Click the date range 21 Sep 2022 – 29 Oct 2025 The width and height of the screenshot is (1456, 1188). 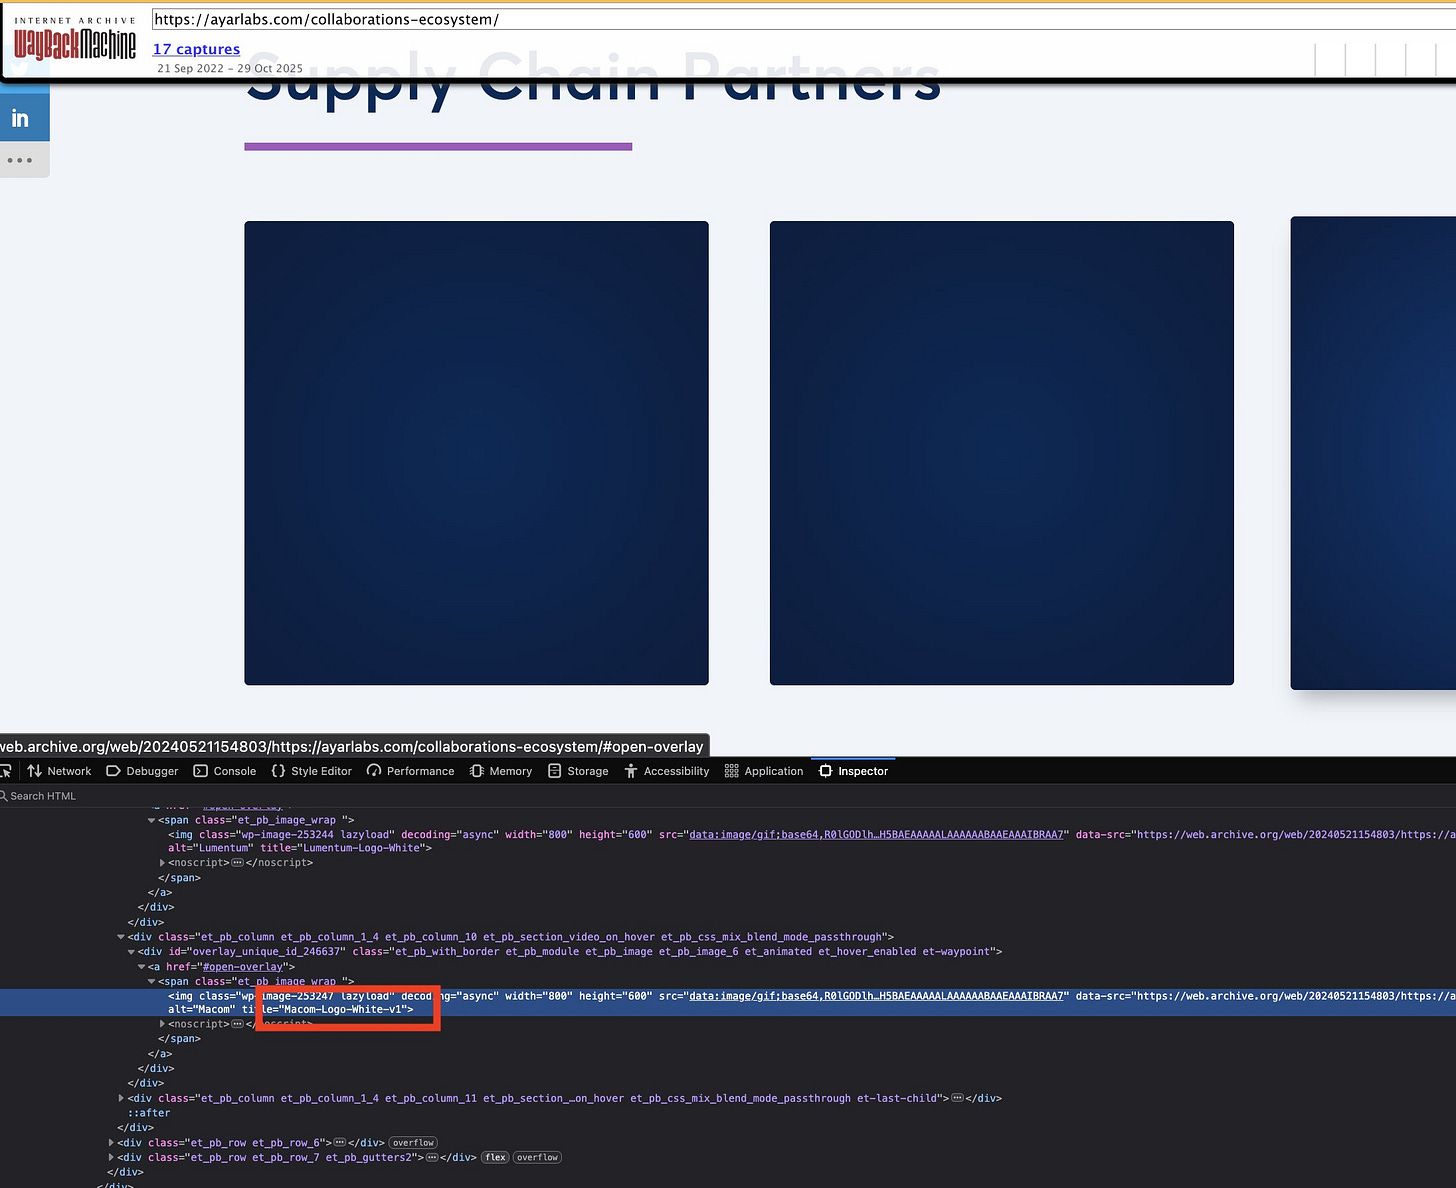[x=230, y=68]
